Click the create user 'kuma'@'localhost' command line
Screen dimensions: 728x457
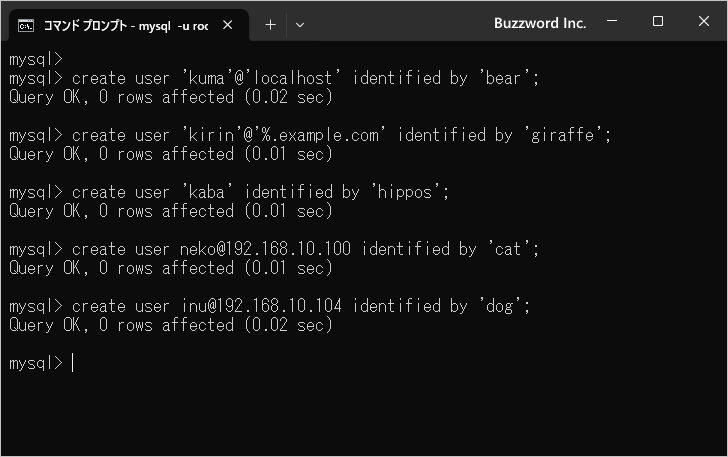coord(274,78)
